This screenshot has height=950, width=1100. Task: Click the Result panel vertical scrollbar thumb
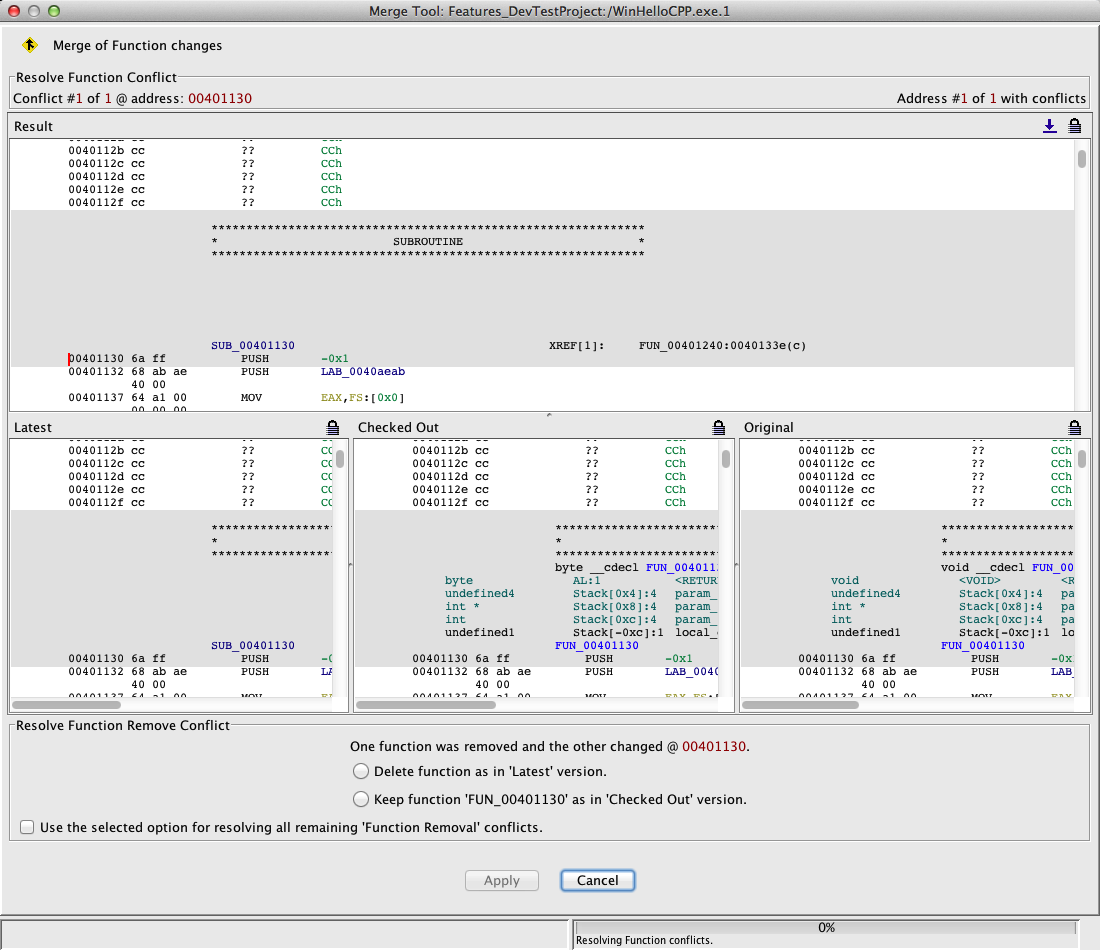pyautogui.click(x=1082, y=159)
